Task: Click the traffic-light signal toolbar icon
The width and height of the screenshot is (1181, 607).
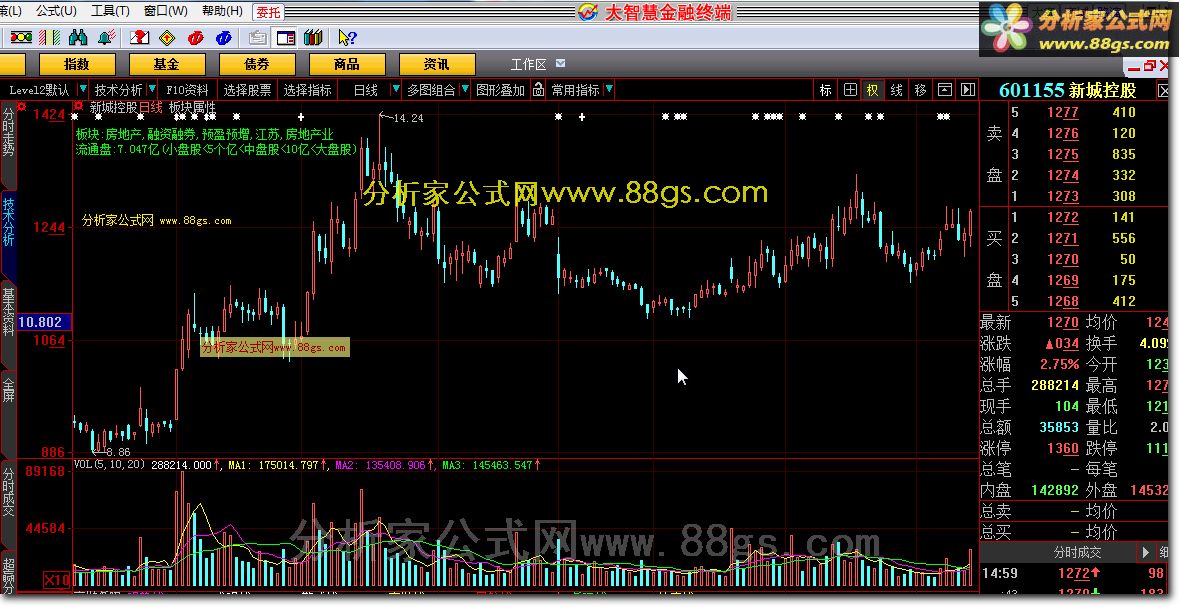Action: click(x=20, y=37)
